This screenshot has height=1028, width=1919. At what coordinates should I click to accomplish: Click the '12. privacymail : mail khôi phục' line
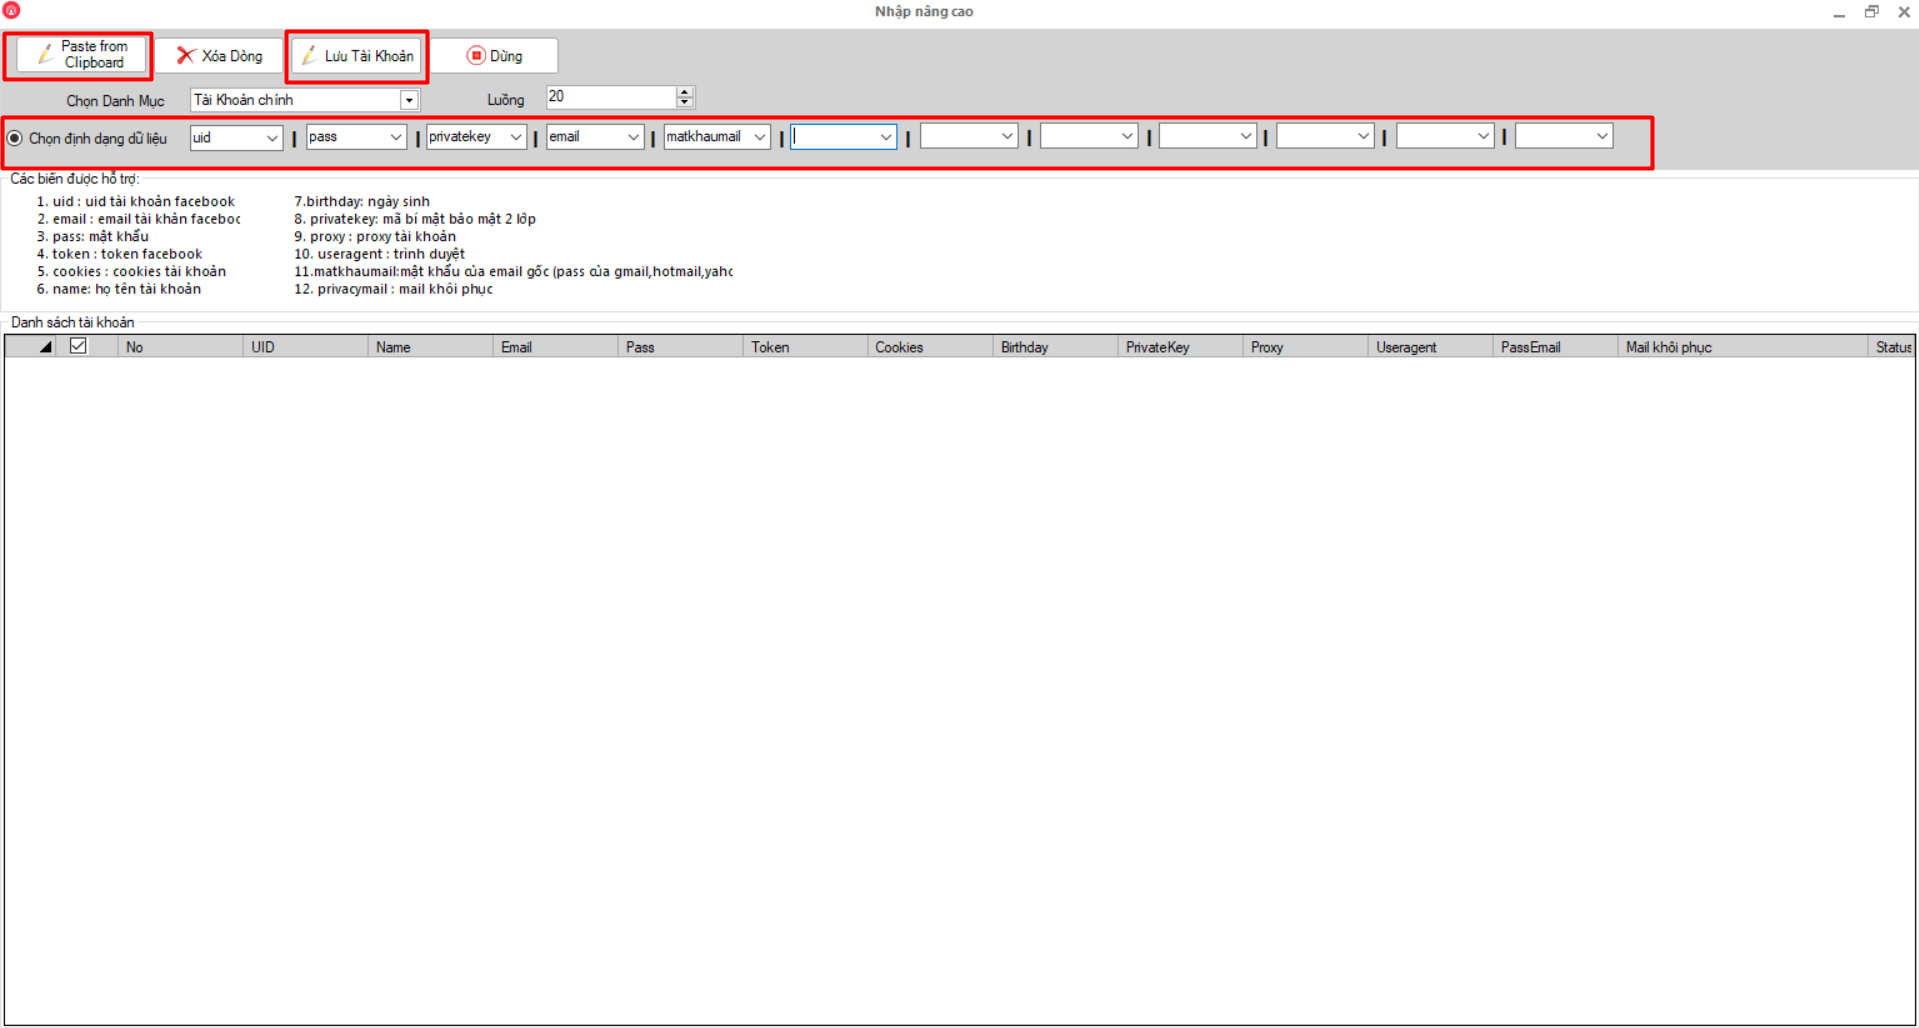pos(393,289)
